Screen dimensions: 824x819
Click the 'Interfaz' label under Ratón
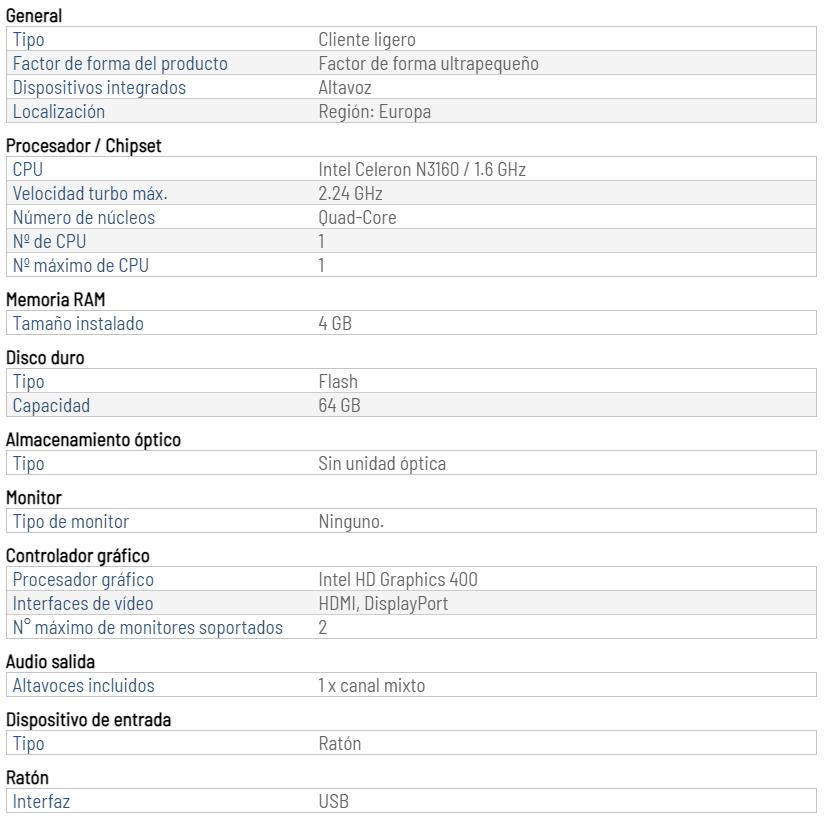[x=42, y=802]
